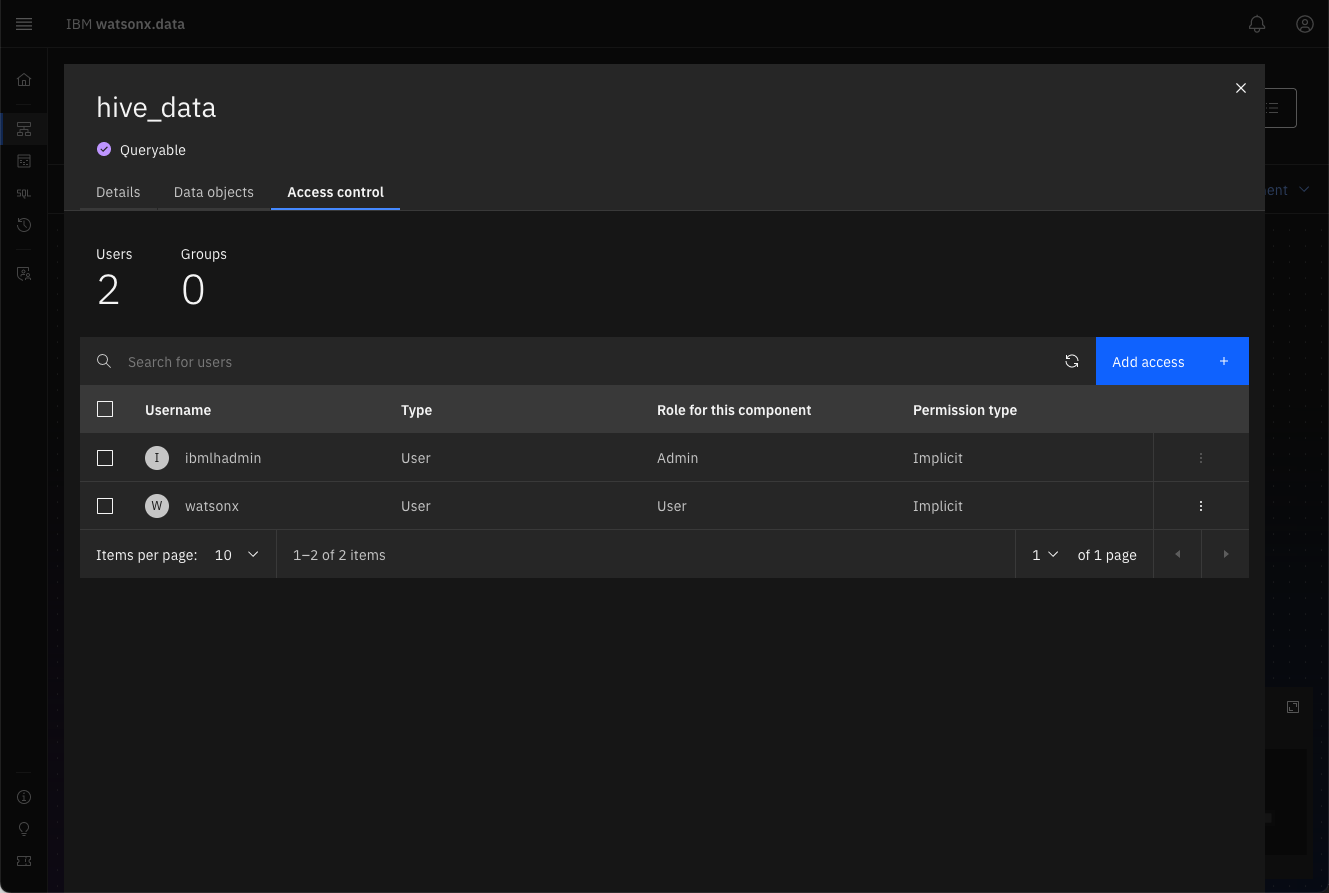The image size is (1329, 893).
Task: Open Infrastructure manager in the sidebar
Action: (24, 129)
